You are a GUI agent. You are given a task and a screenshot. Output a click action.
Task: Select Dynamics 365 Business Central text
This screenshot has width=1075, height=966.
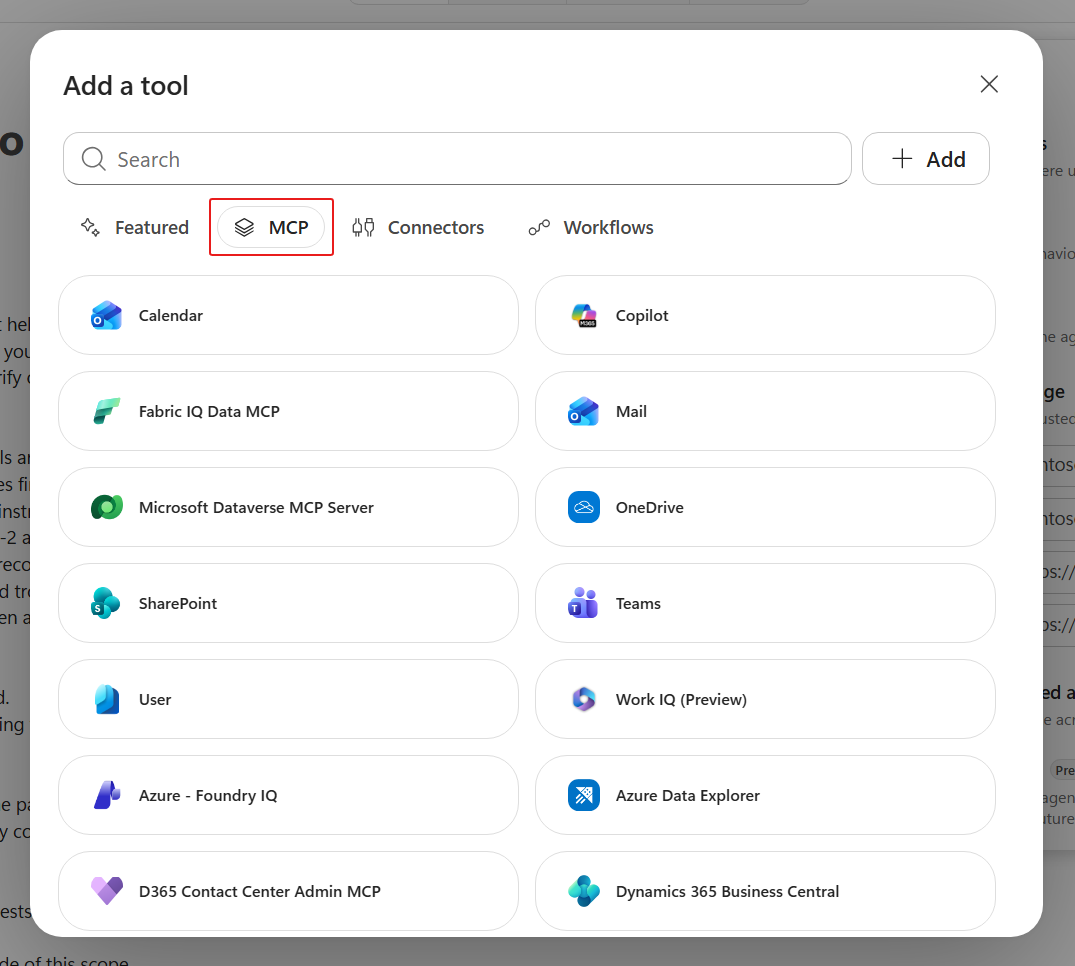pyautogui.click(x=727, y=891)
